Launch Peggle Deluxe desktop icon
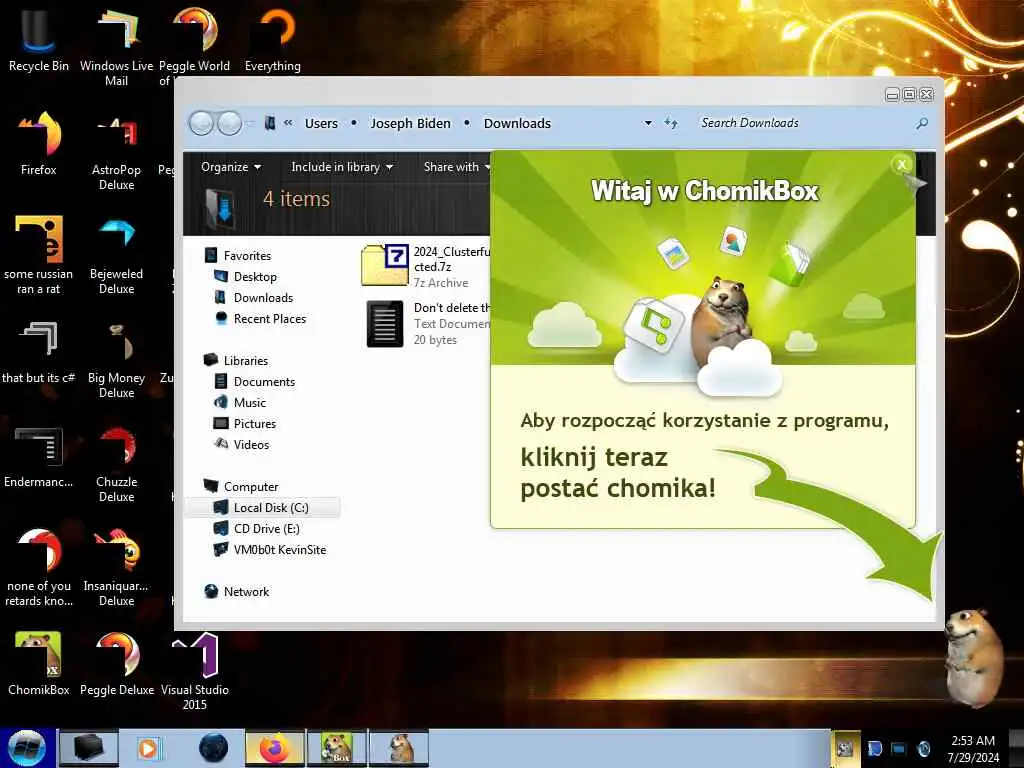The height and width of the screenshot is (768, 1024). point(116,664)
